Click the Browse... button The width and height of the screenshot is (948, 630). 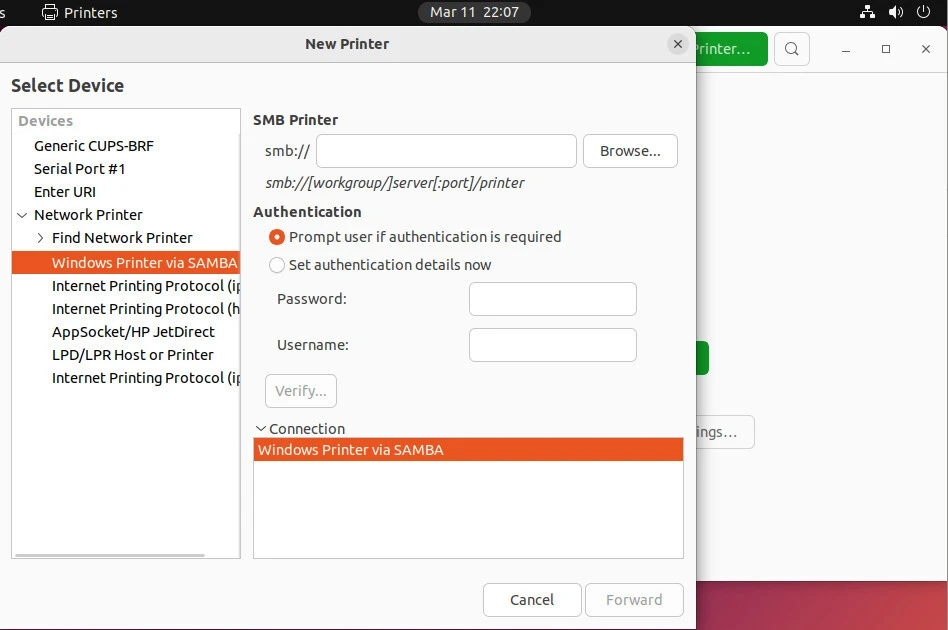pyautogui.click(x=630, y=151)
